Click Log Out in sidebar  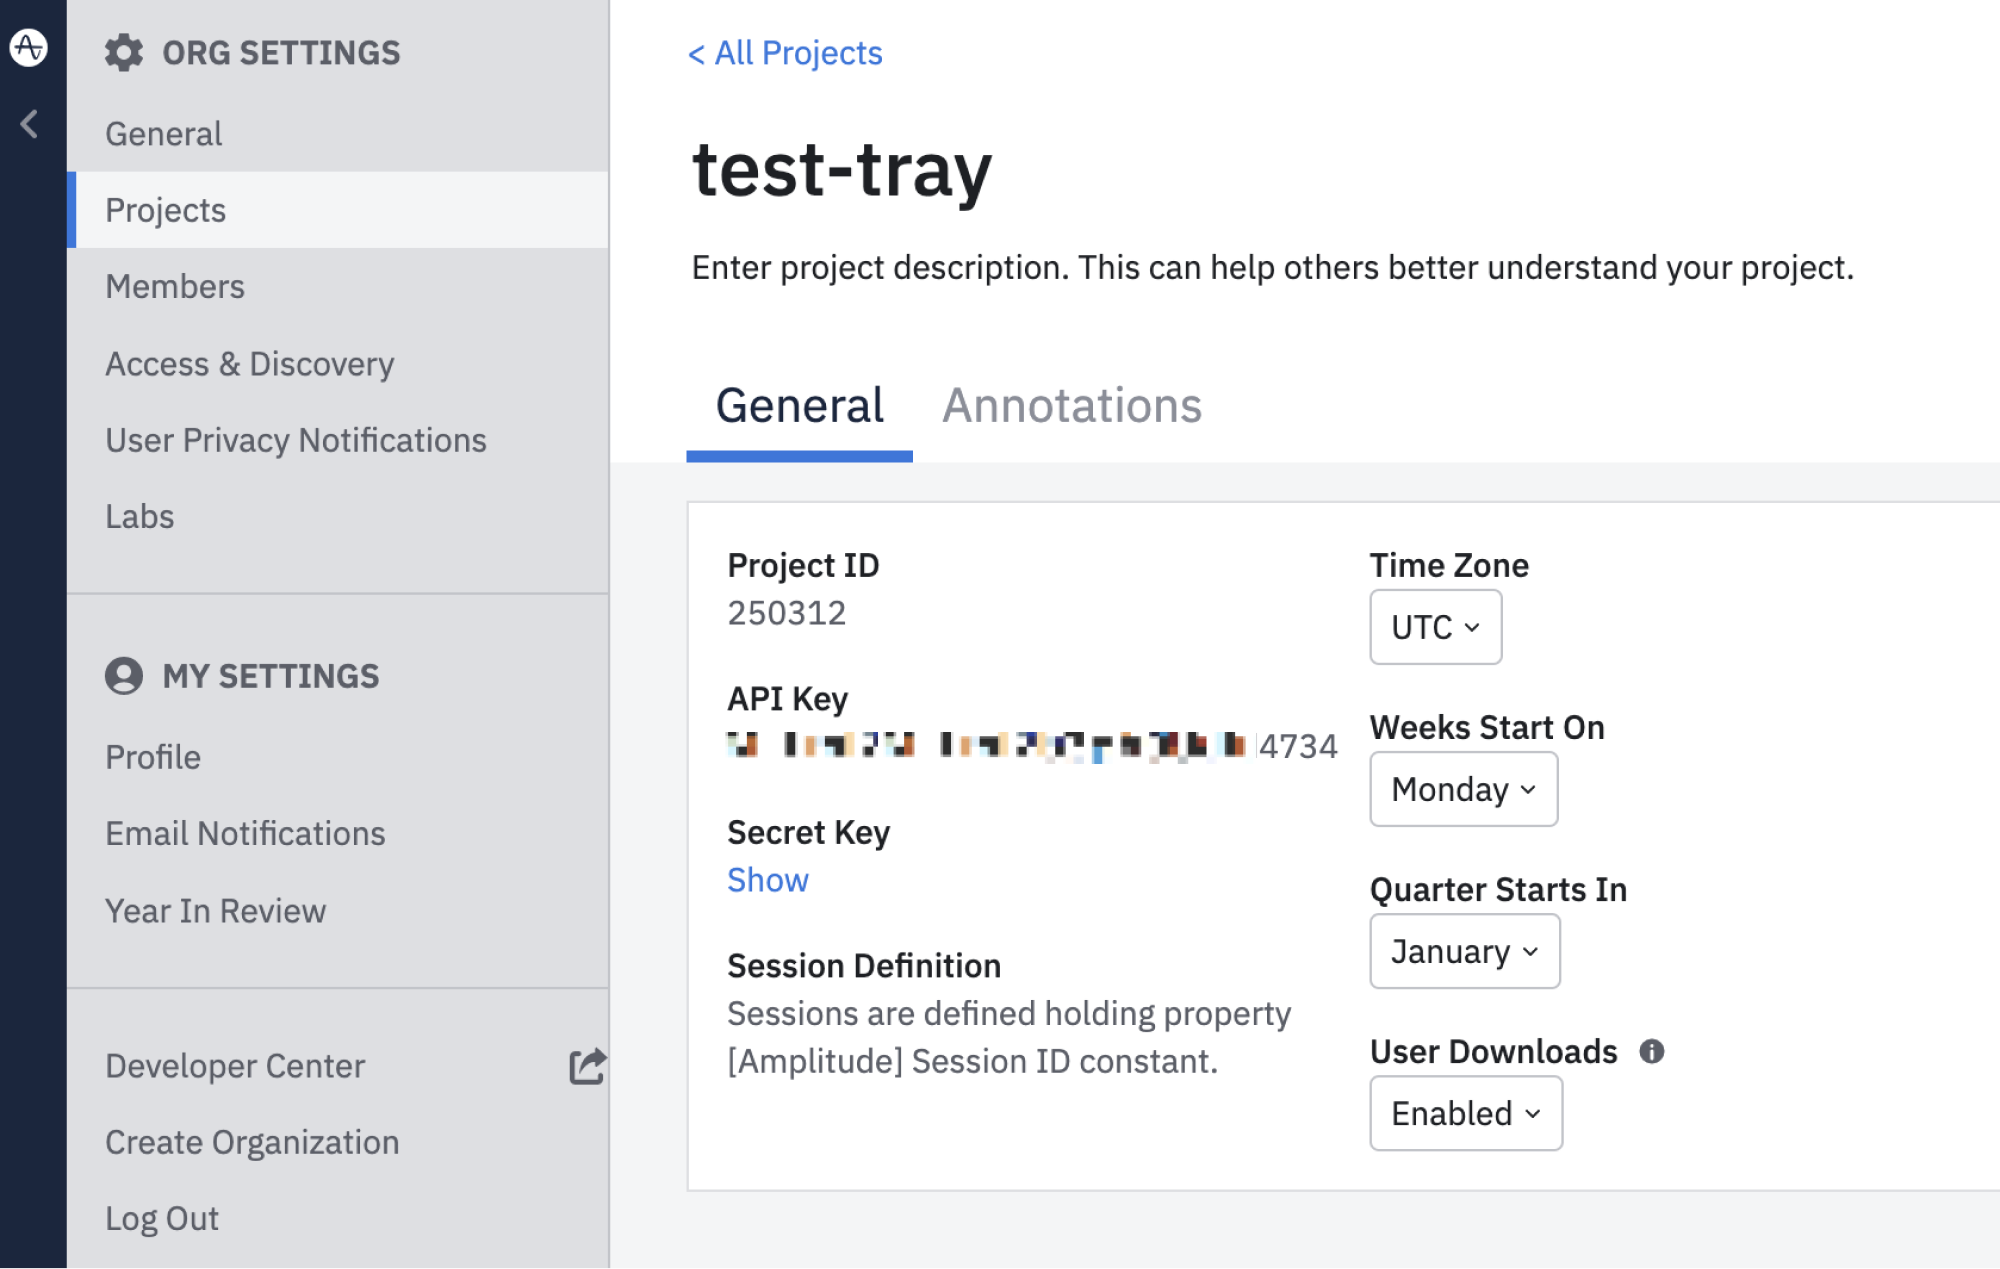(162, 1218)
